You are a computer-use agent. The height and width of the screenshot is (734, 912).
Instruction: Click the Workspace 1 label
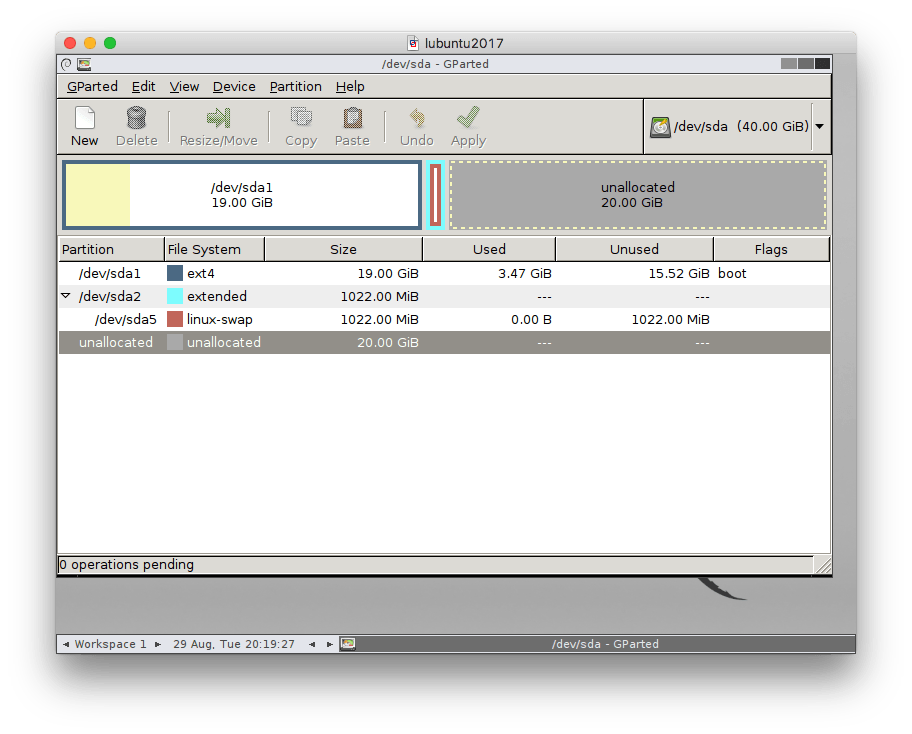point(111,644)
